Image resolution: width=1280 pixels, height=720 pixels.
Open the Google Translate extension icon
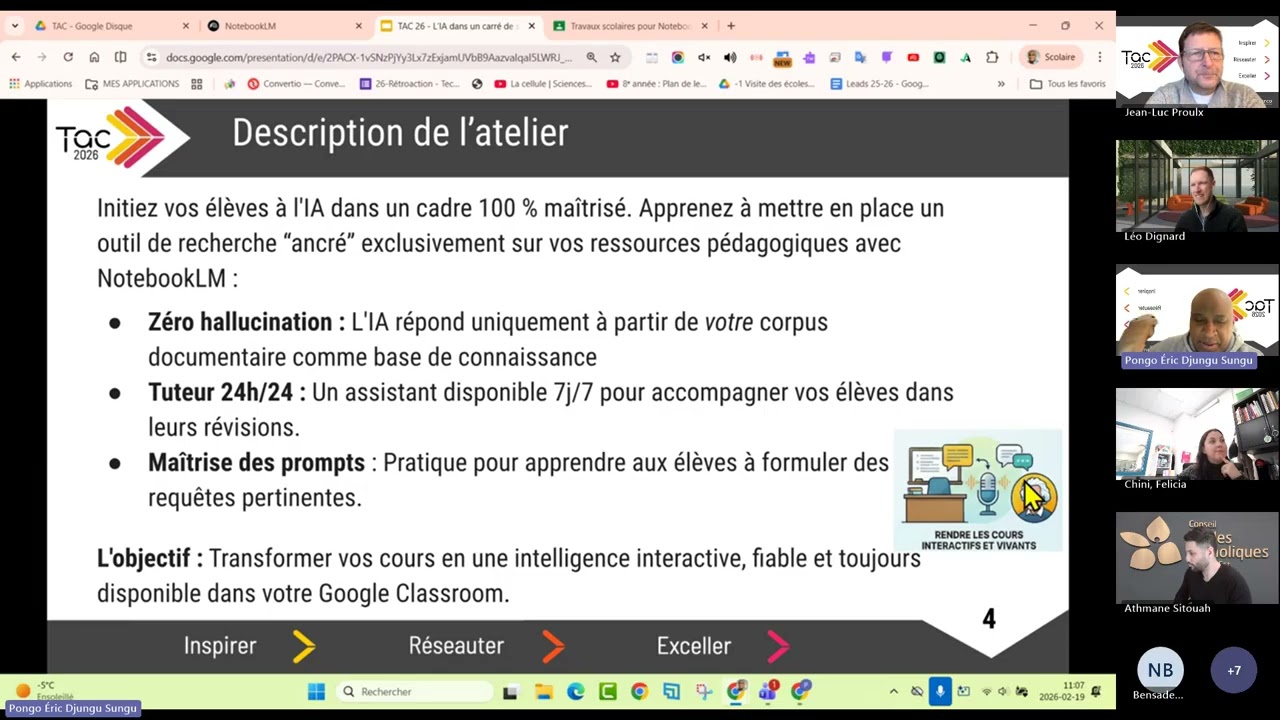(860, 57)
